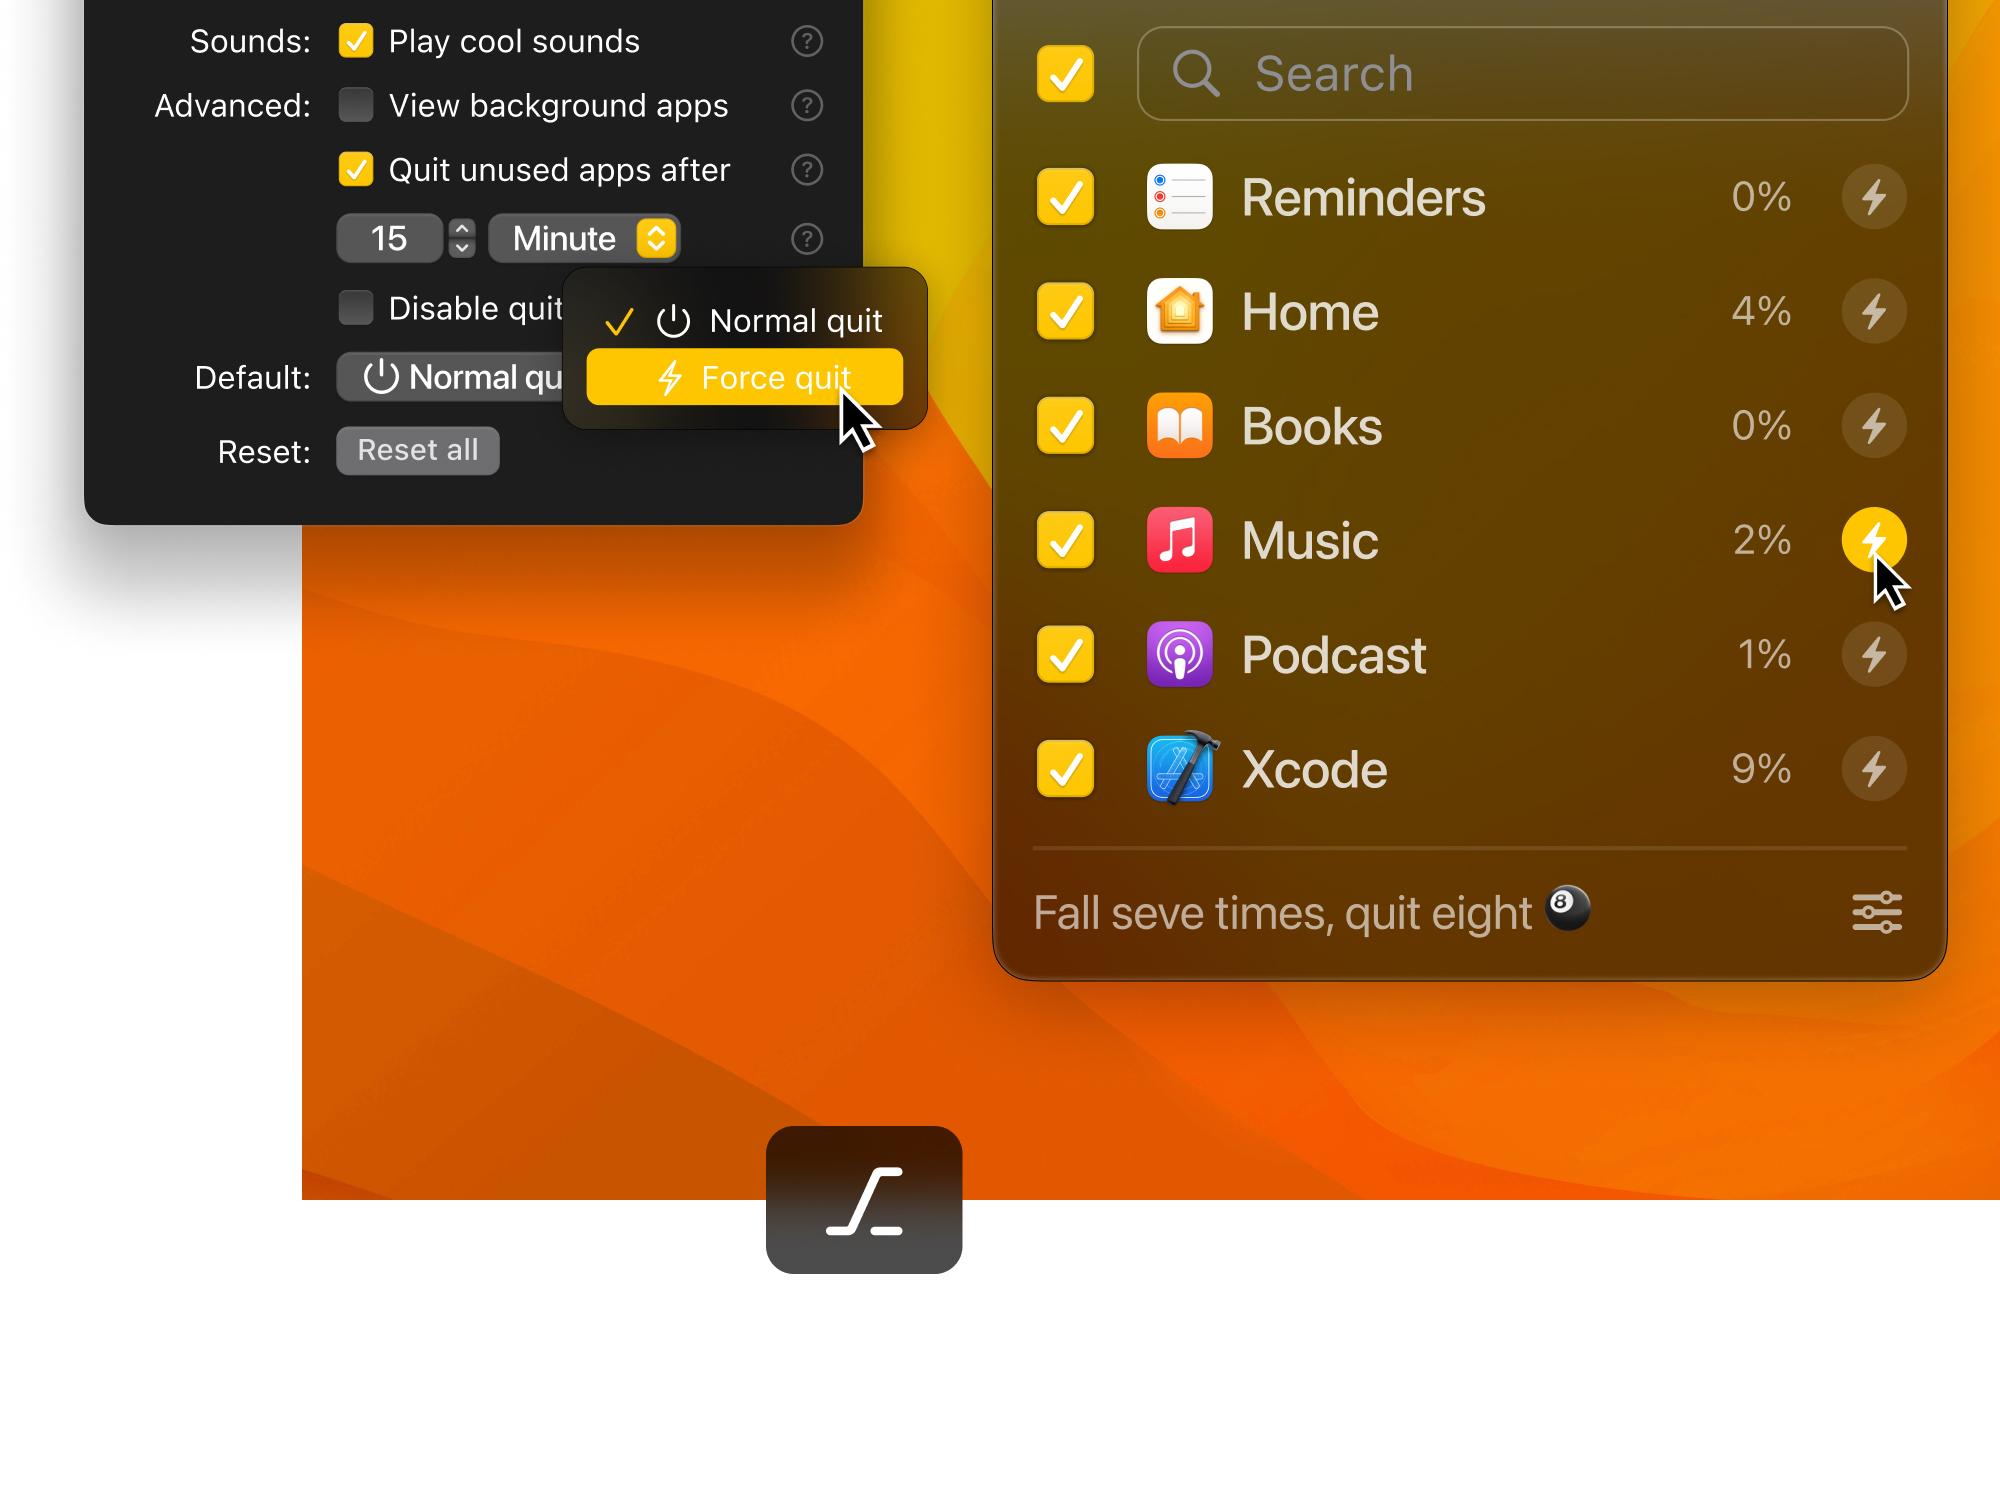Choose Force quit from the menu

point(744,377)
